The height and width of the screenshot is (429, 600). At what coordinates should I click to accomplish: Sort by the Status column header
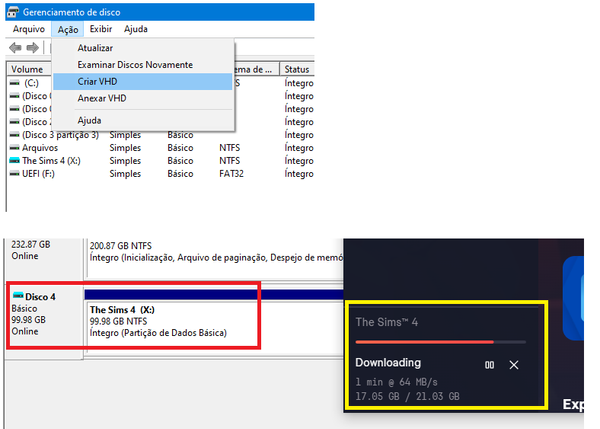click(297, 69)
